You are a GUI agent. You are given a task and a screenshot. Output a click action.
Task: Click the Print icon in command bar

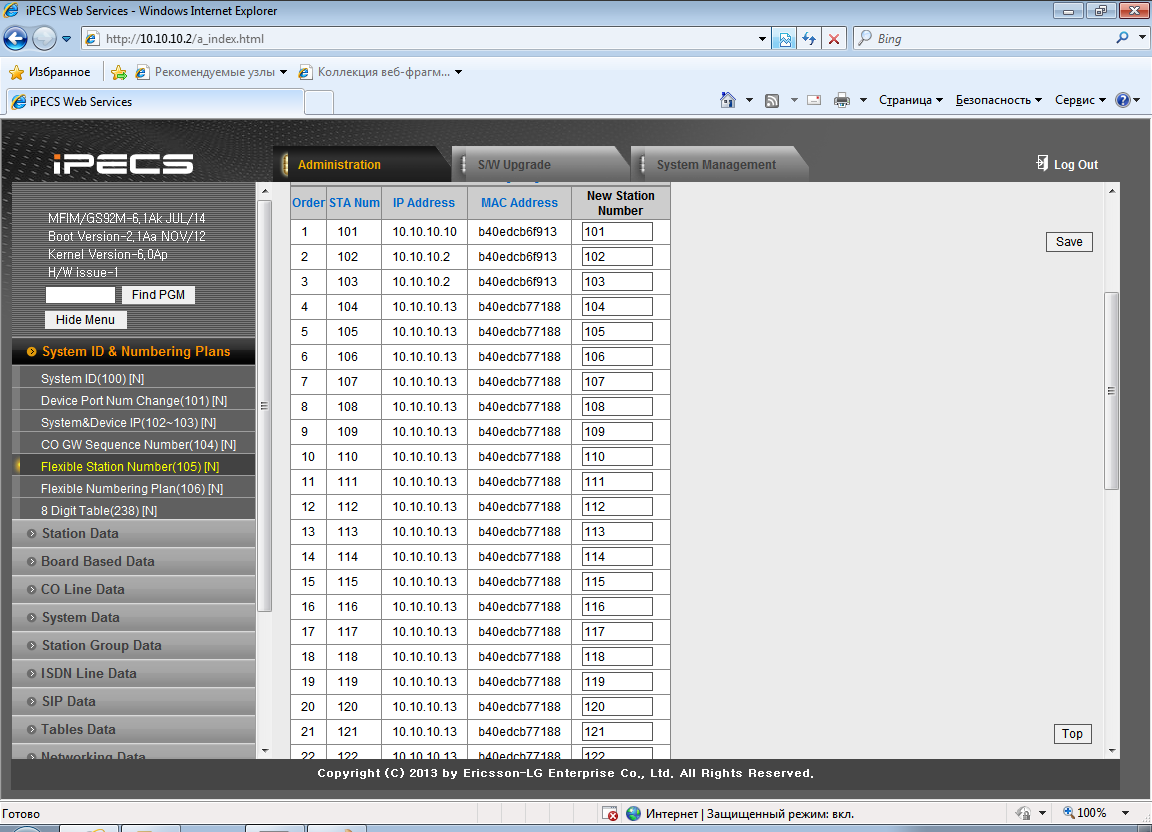point(842,100)
